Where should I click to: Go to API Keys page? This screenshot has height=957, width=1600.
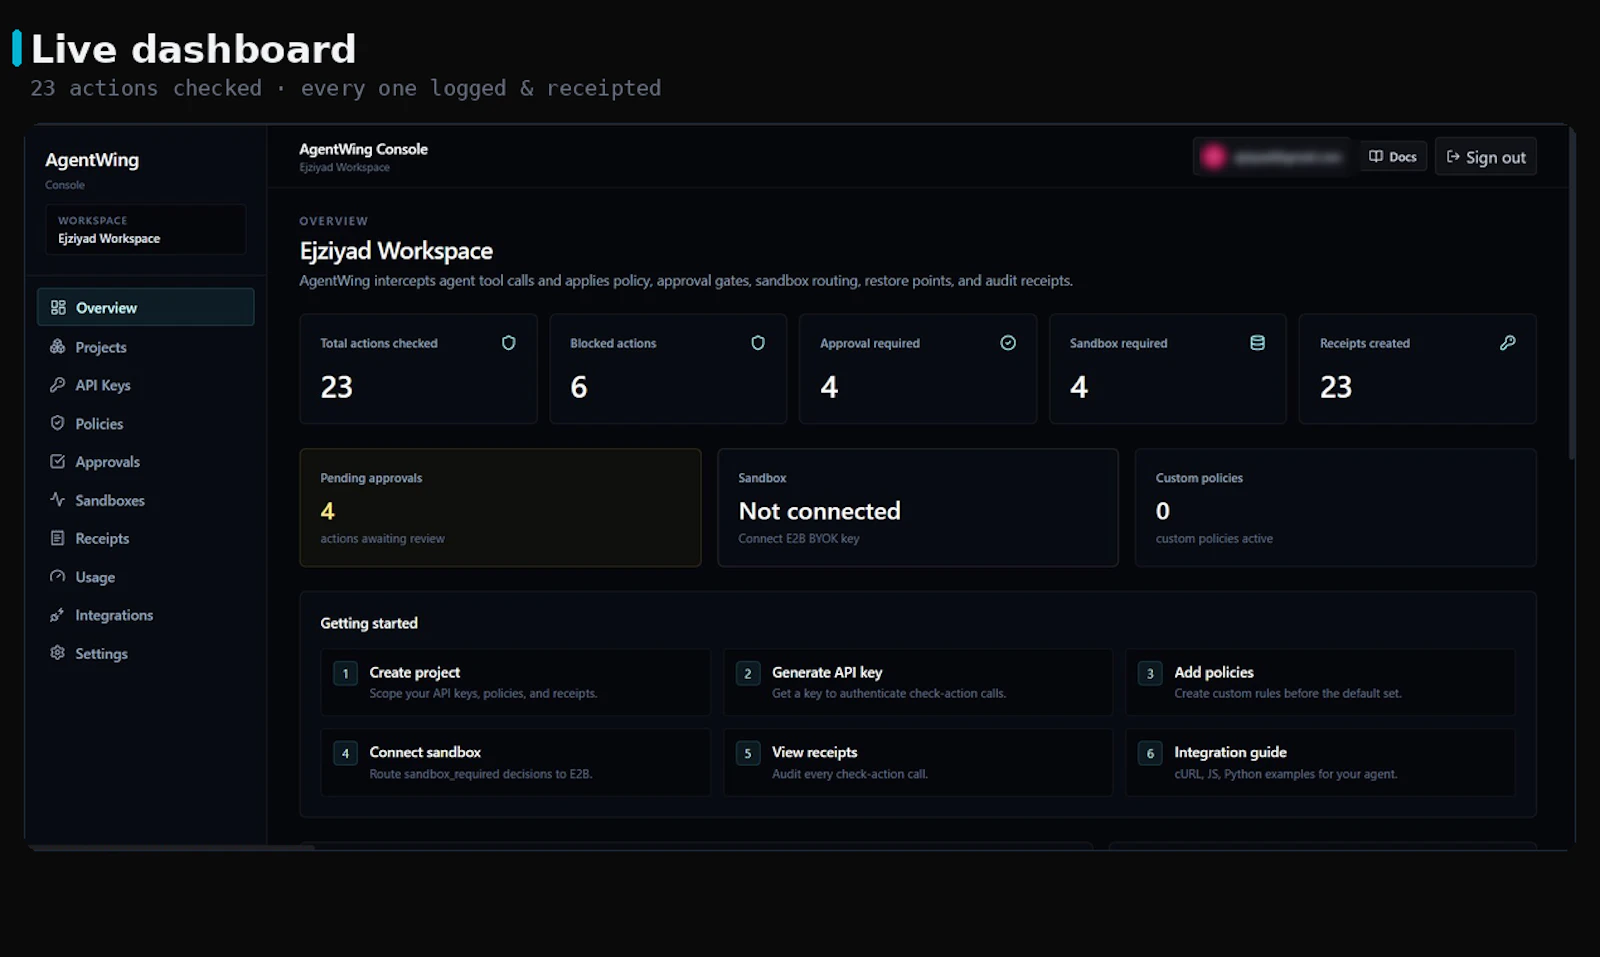[145, 385]
